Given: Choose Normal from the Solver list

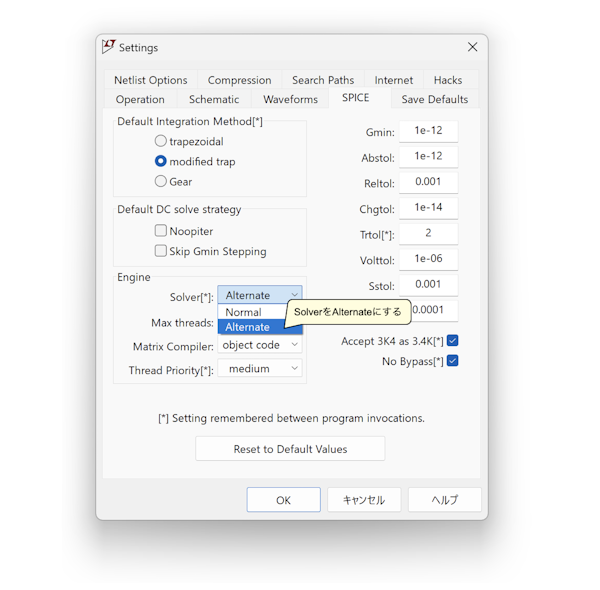Looking at the screenshot, I should pyautogui.click(x=243, y=312).
